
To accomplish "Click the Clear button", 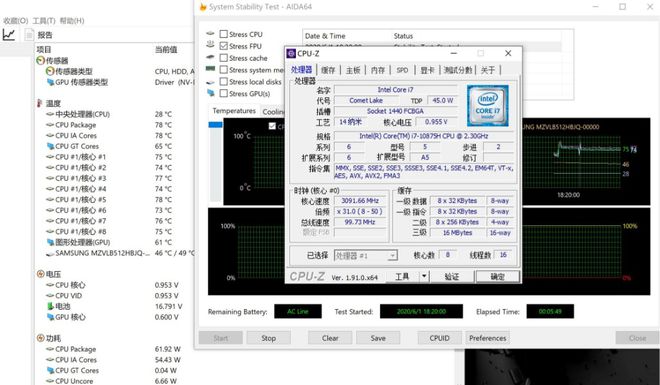I will 330,338.
